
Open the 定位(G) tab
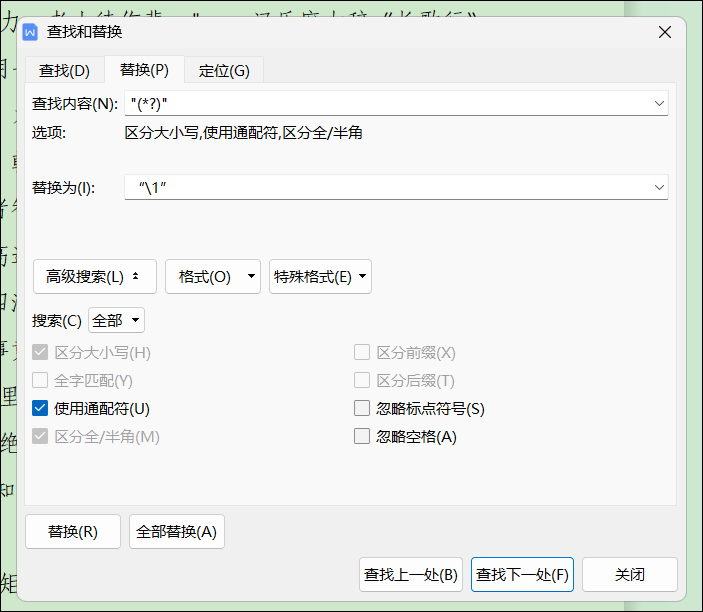coord(224,70)
